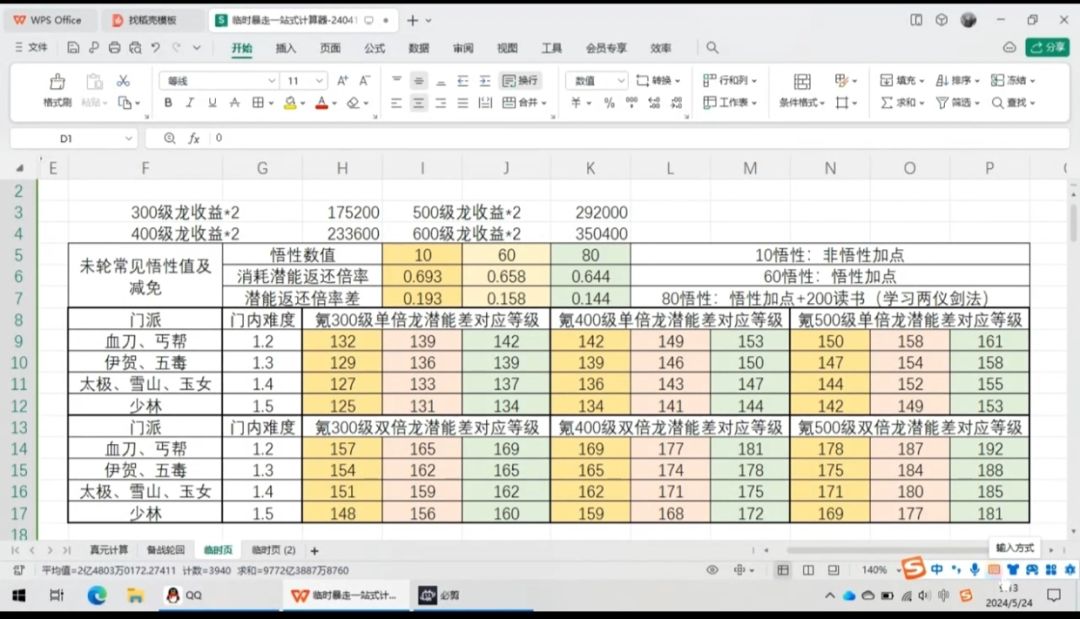
Task: Open QQ from the Windows taskbar
Action: [x=184, y=596]
